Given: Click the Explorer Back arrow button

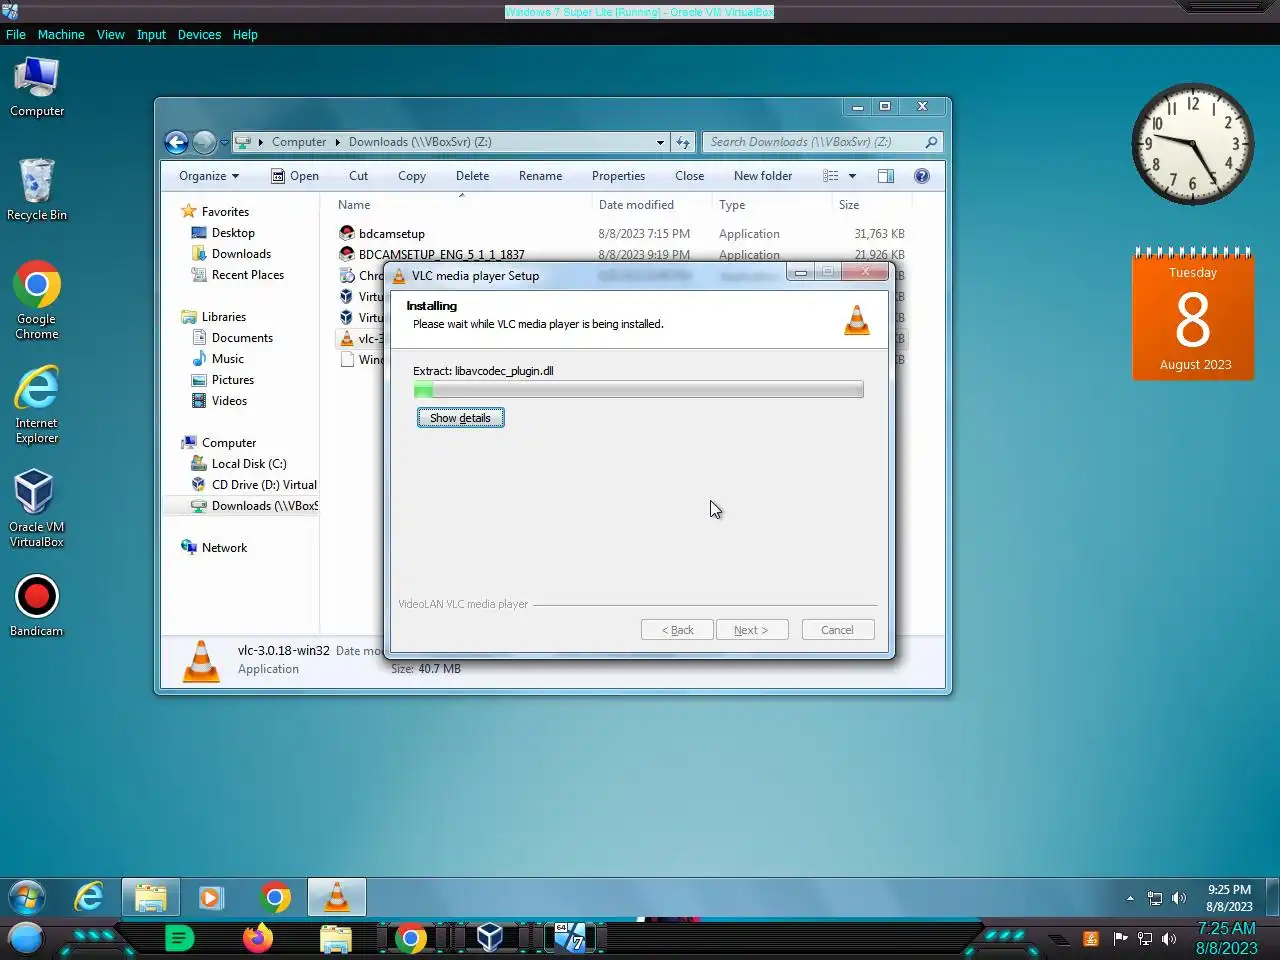Looking at the screenshot, I should [176, 142].
